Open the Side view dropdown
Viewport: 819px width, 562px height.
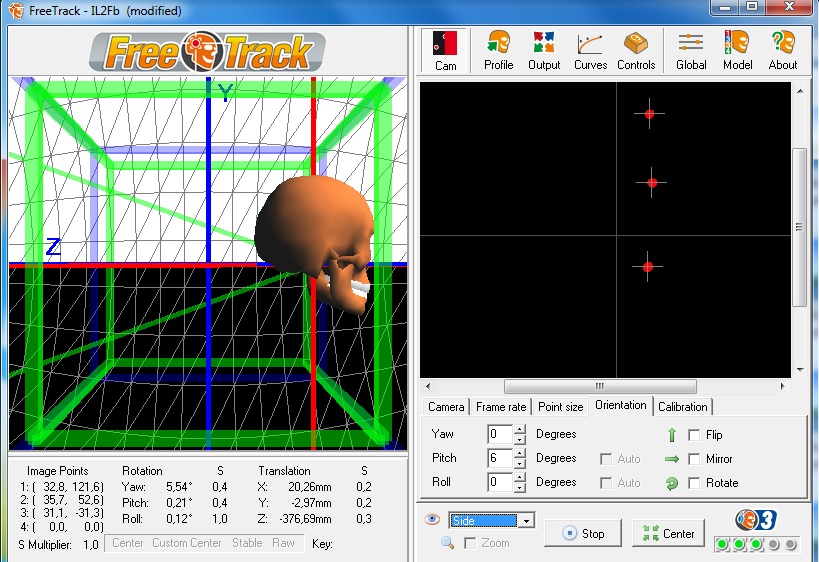[x=526, y=520]
